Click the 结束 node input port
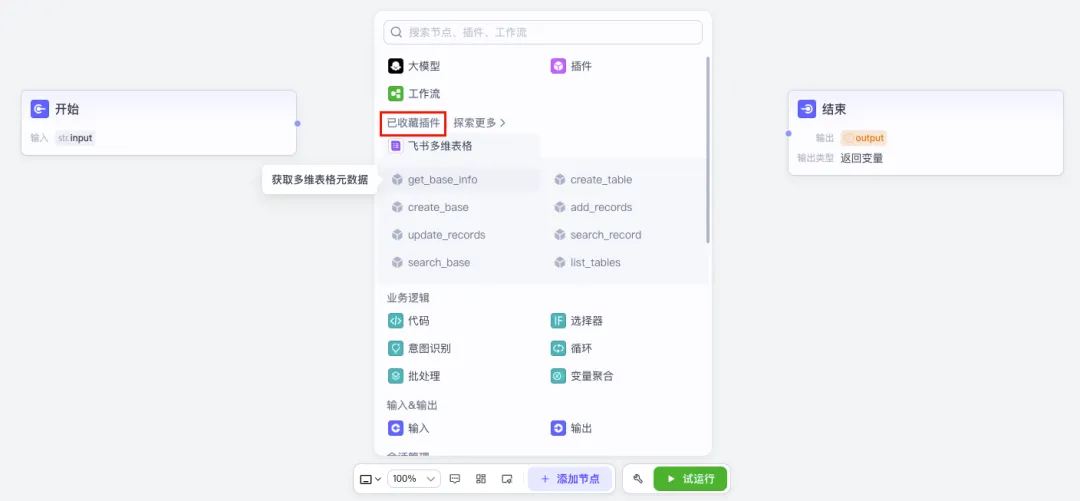This screenshot has height=501, width=1080. (789, 134)
